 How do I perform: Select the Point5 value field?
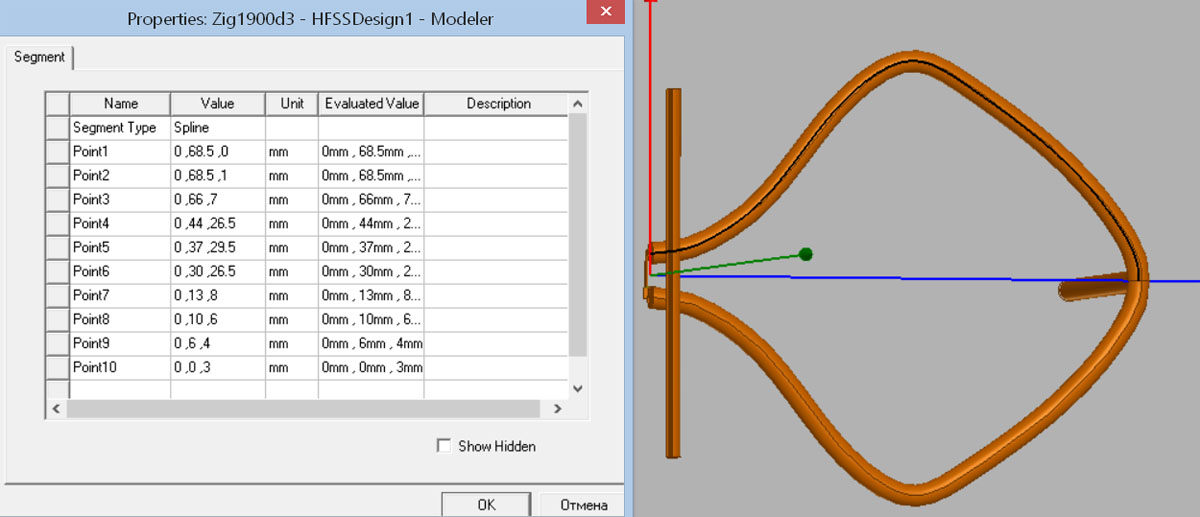[x=217, y=247]
